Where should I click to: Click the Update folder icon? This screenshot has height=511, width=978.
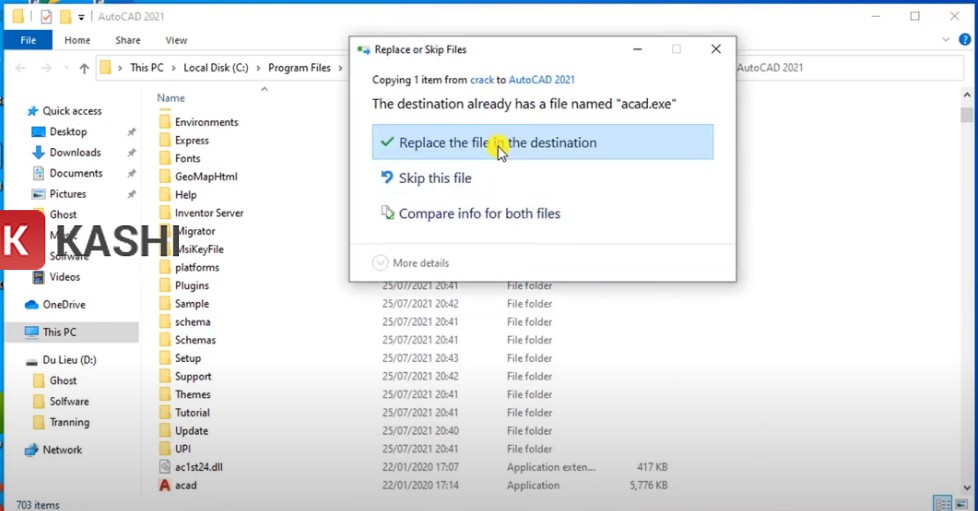point(165,431)
